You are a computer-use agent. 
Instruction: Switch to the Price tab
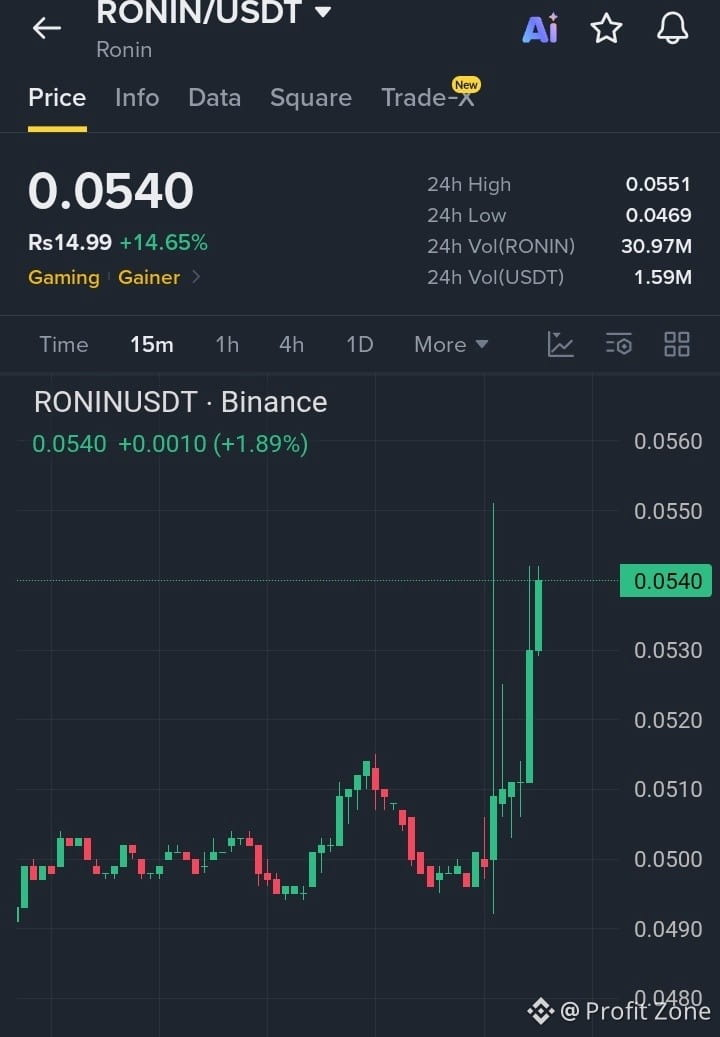click(x=57, y=98)
